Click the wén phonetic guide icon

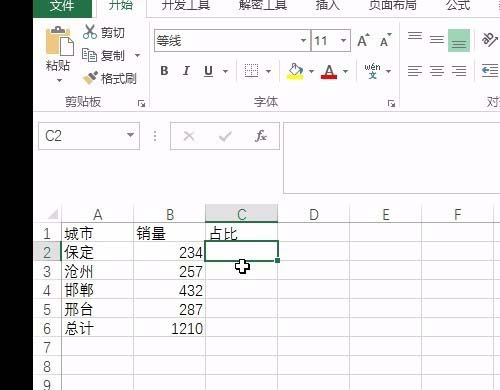(372, 71)
